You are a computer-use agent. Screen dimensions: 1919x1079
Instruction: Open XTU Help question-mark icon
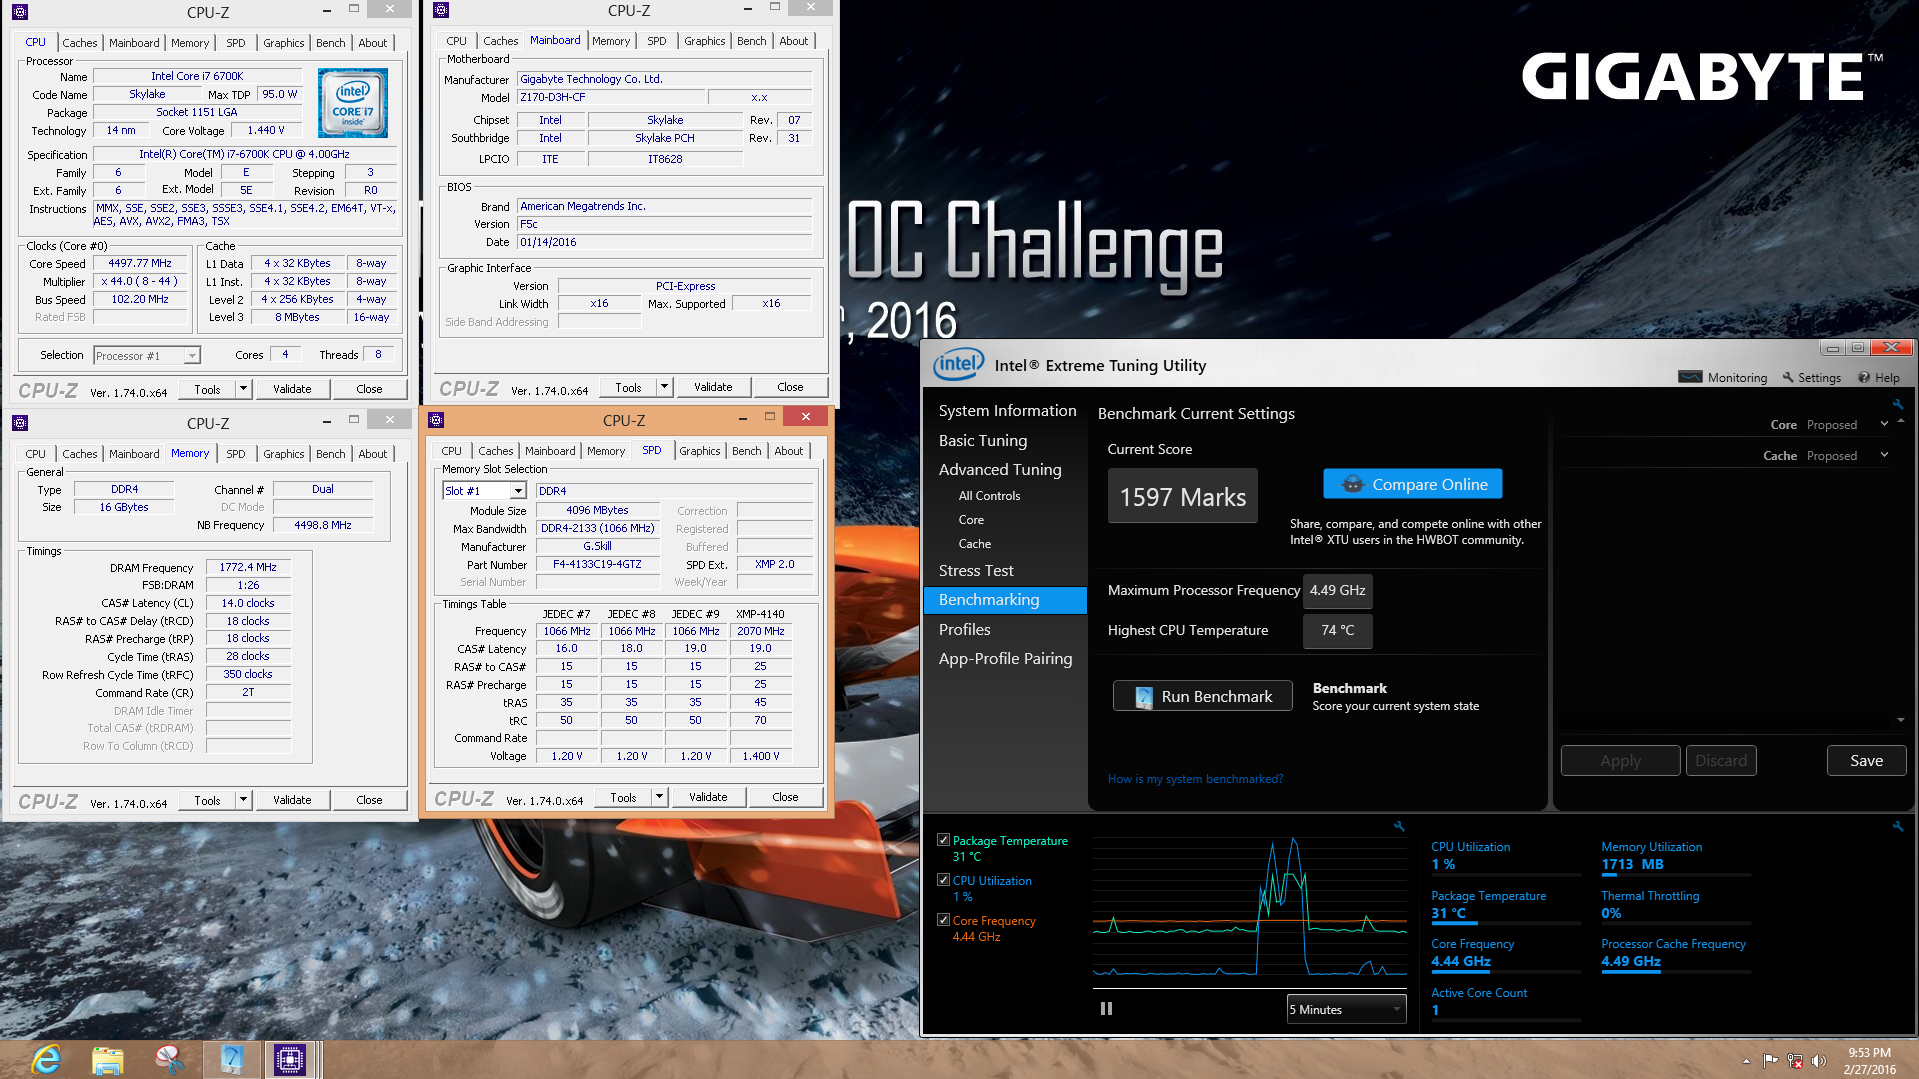1864,377
